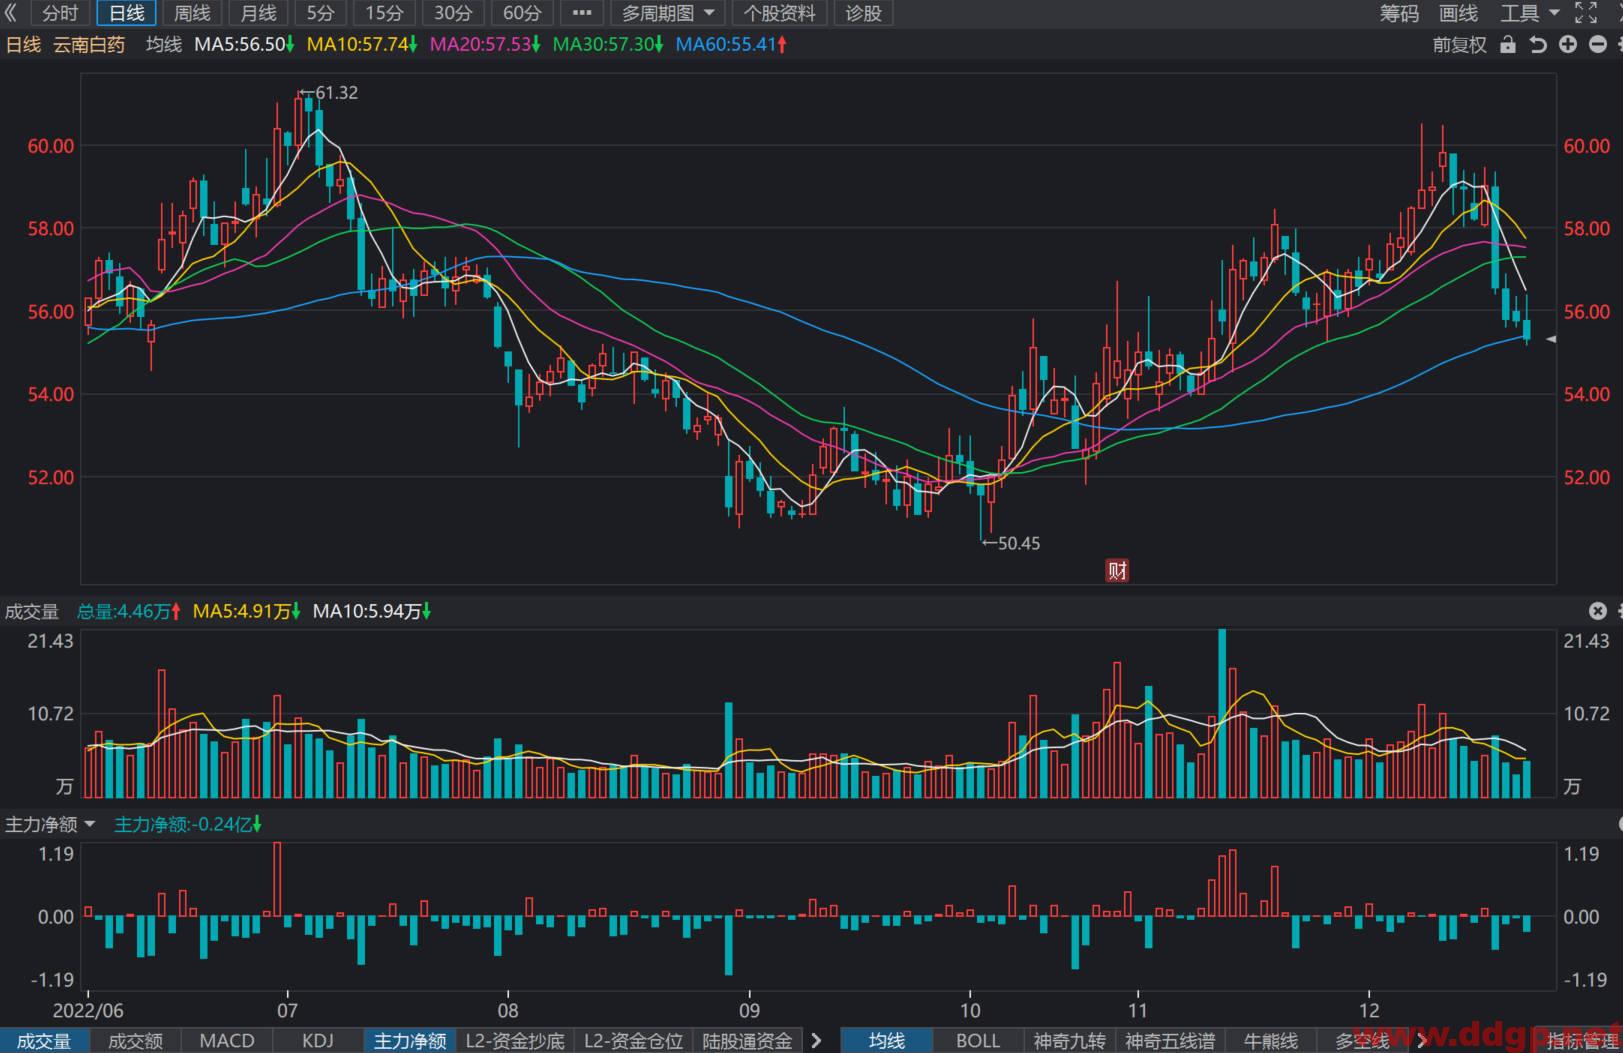Screen dimensions: 1623x1053
Task: Click the green MA30:57.30 indicator
Action: [608, 44]
